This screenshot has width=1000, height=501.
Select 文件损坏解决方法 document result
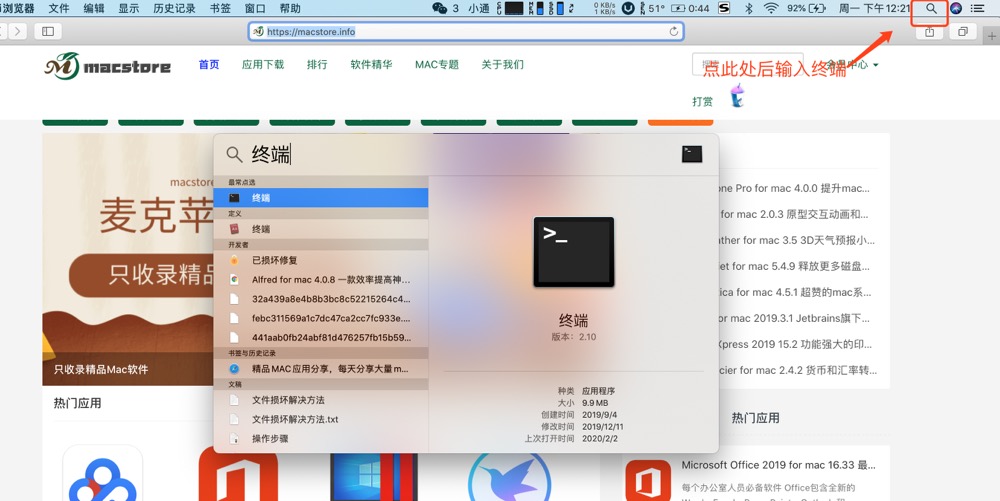pyautogui.click(x=321, y=400)
